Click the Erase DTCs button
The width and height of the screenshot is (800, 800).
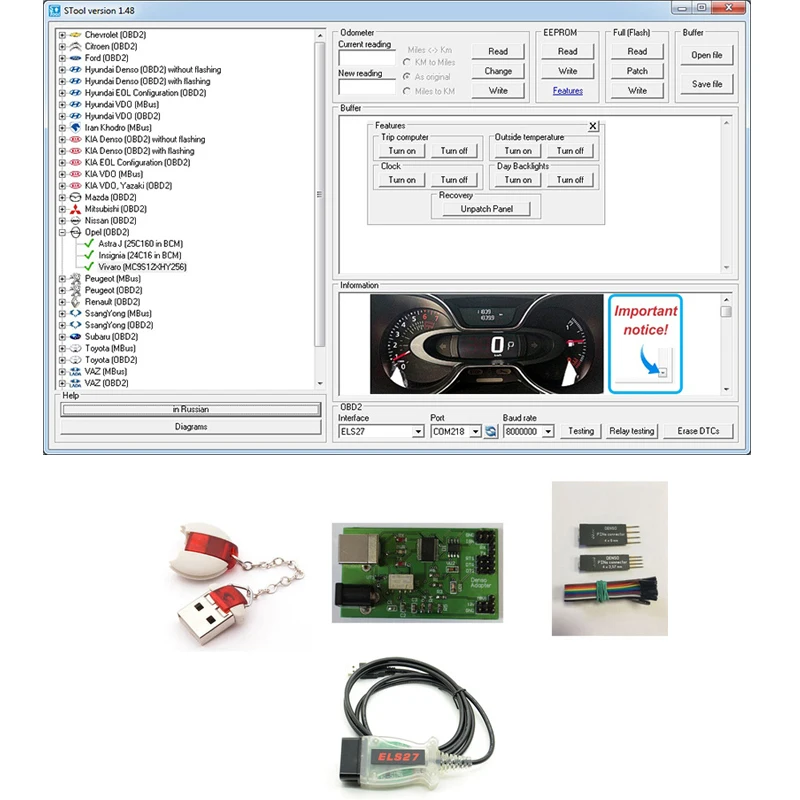pyautogui.click(x=698, y=432)
